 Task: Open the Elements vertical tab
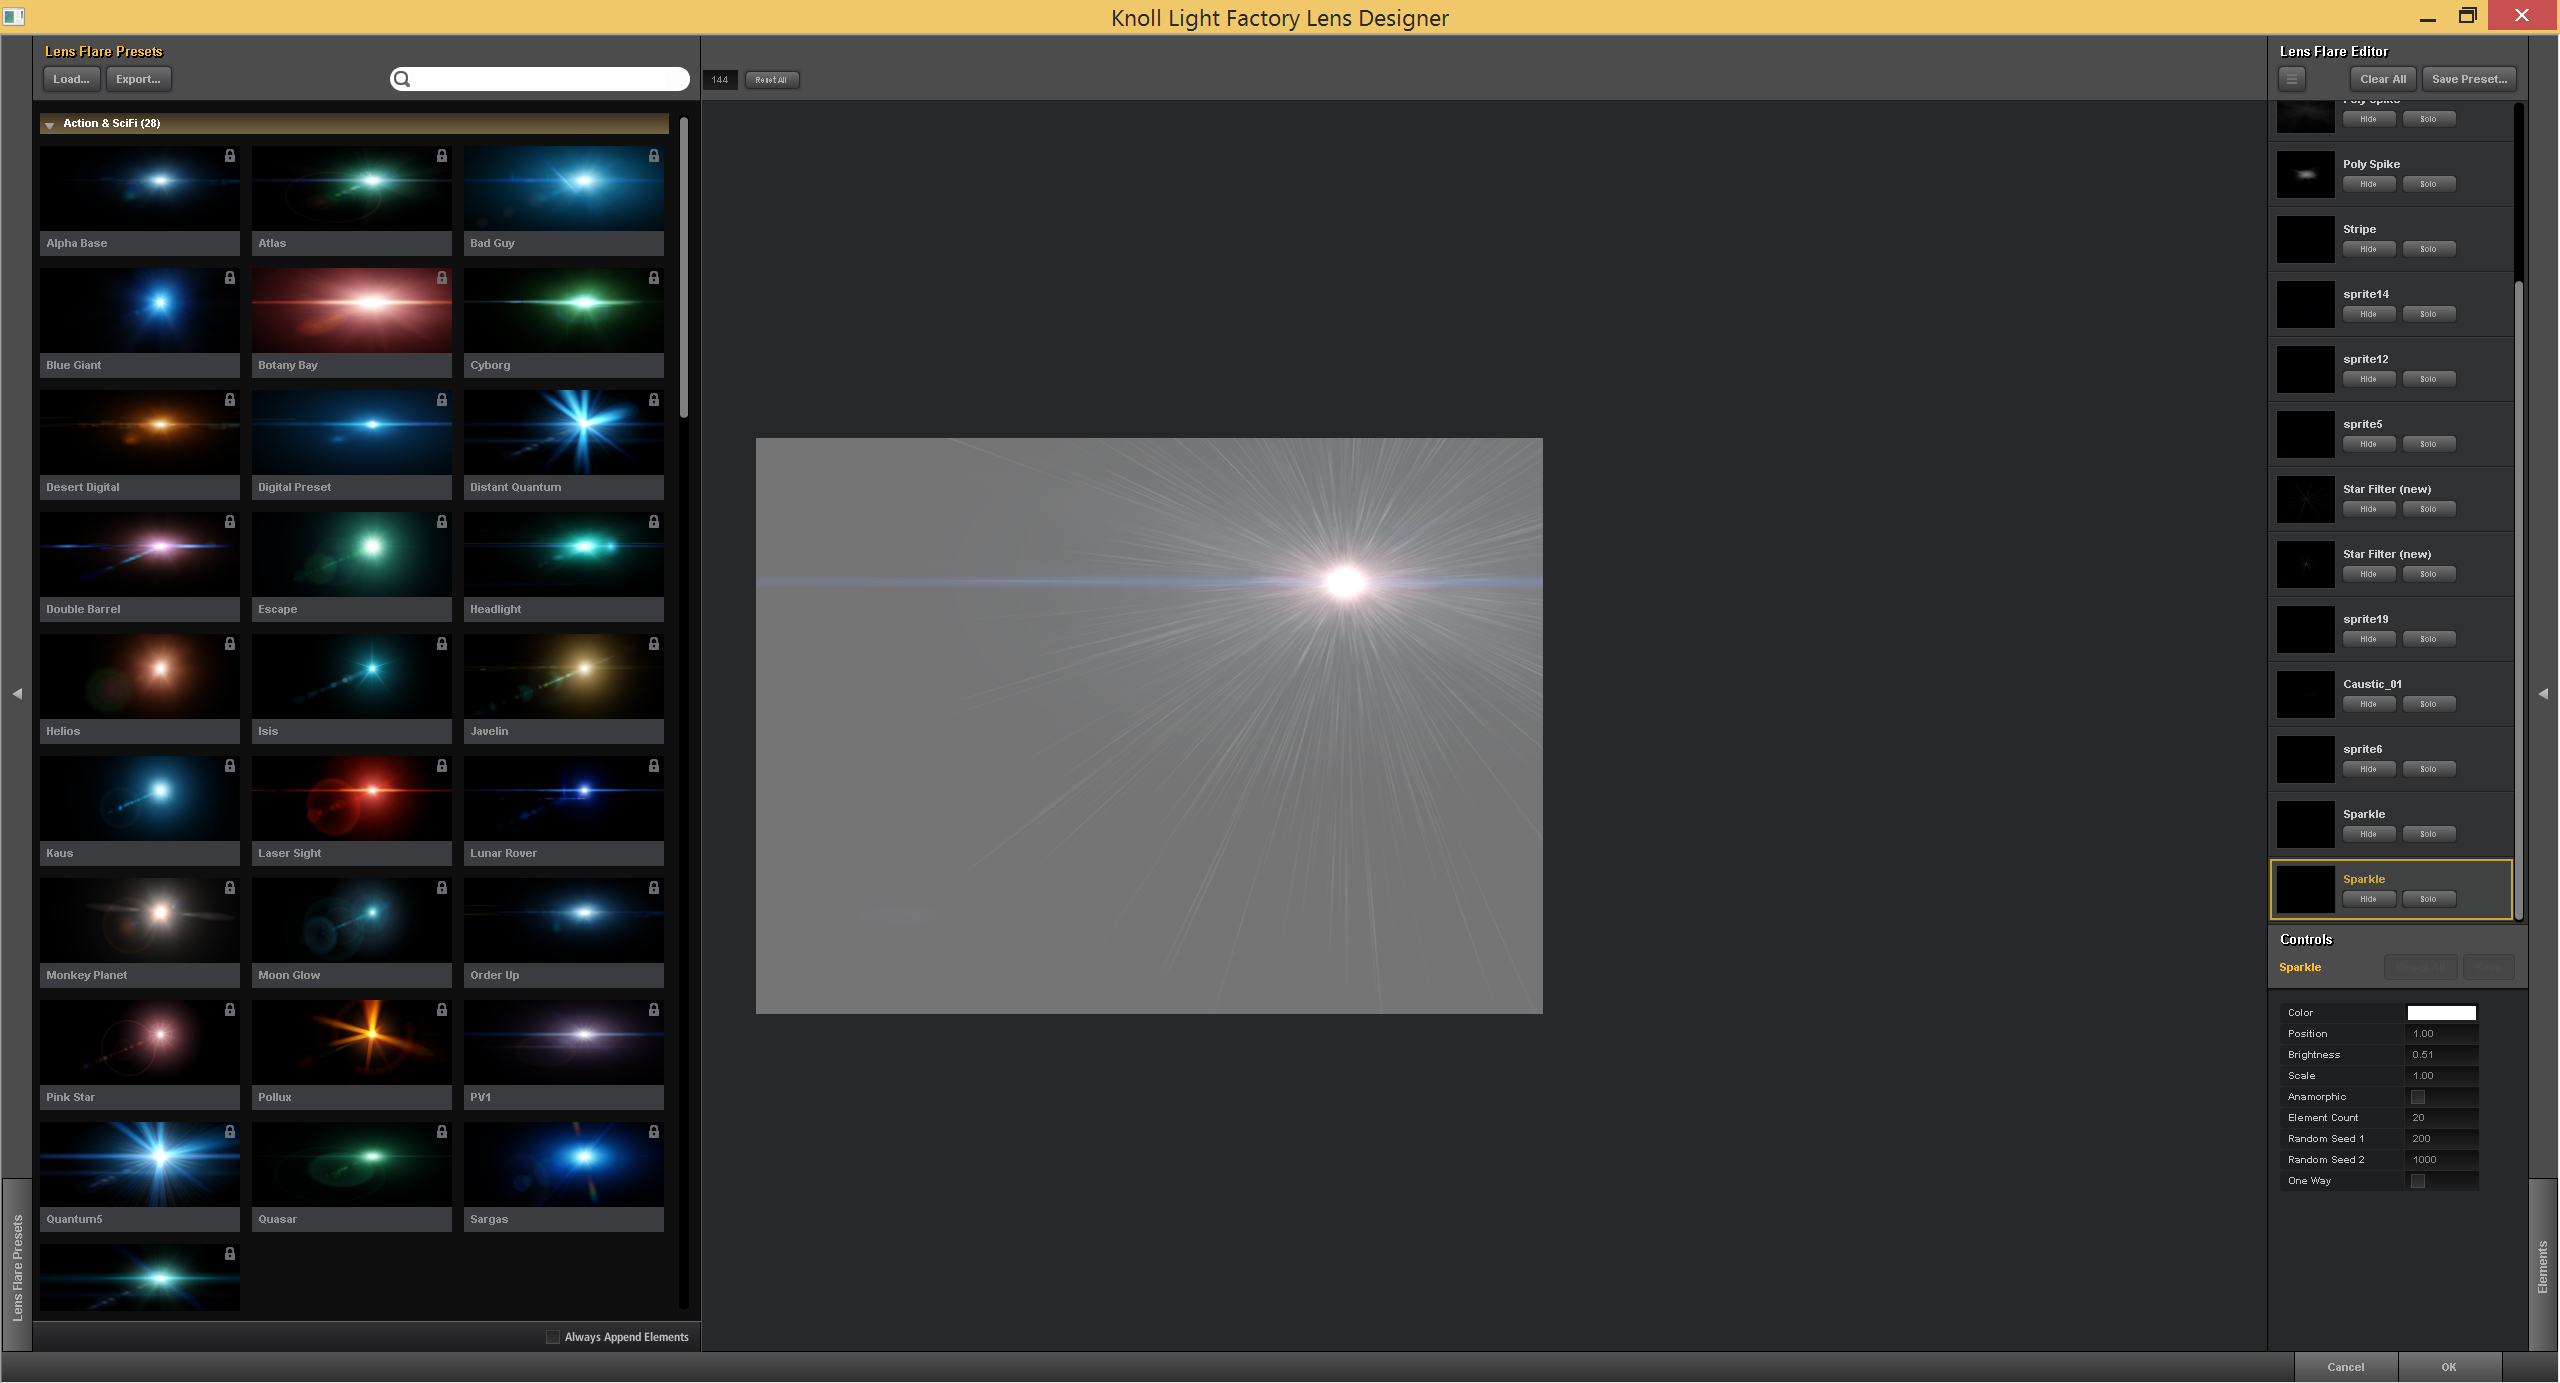pos(2543,1267)
